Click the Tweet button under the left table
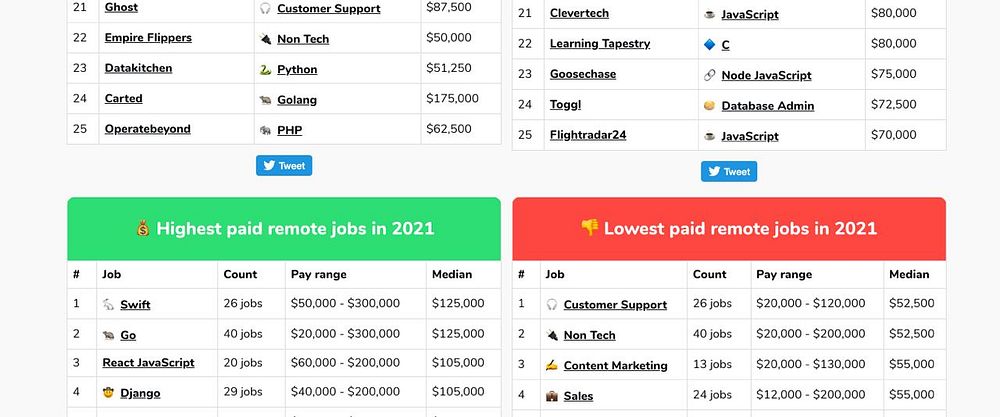Image resolution: width=1000 pixels, height=417 pixels. pos(284,166)
